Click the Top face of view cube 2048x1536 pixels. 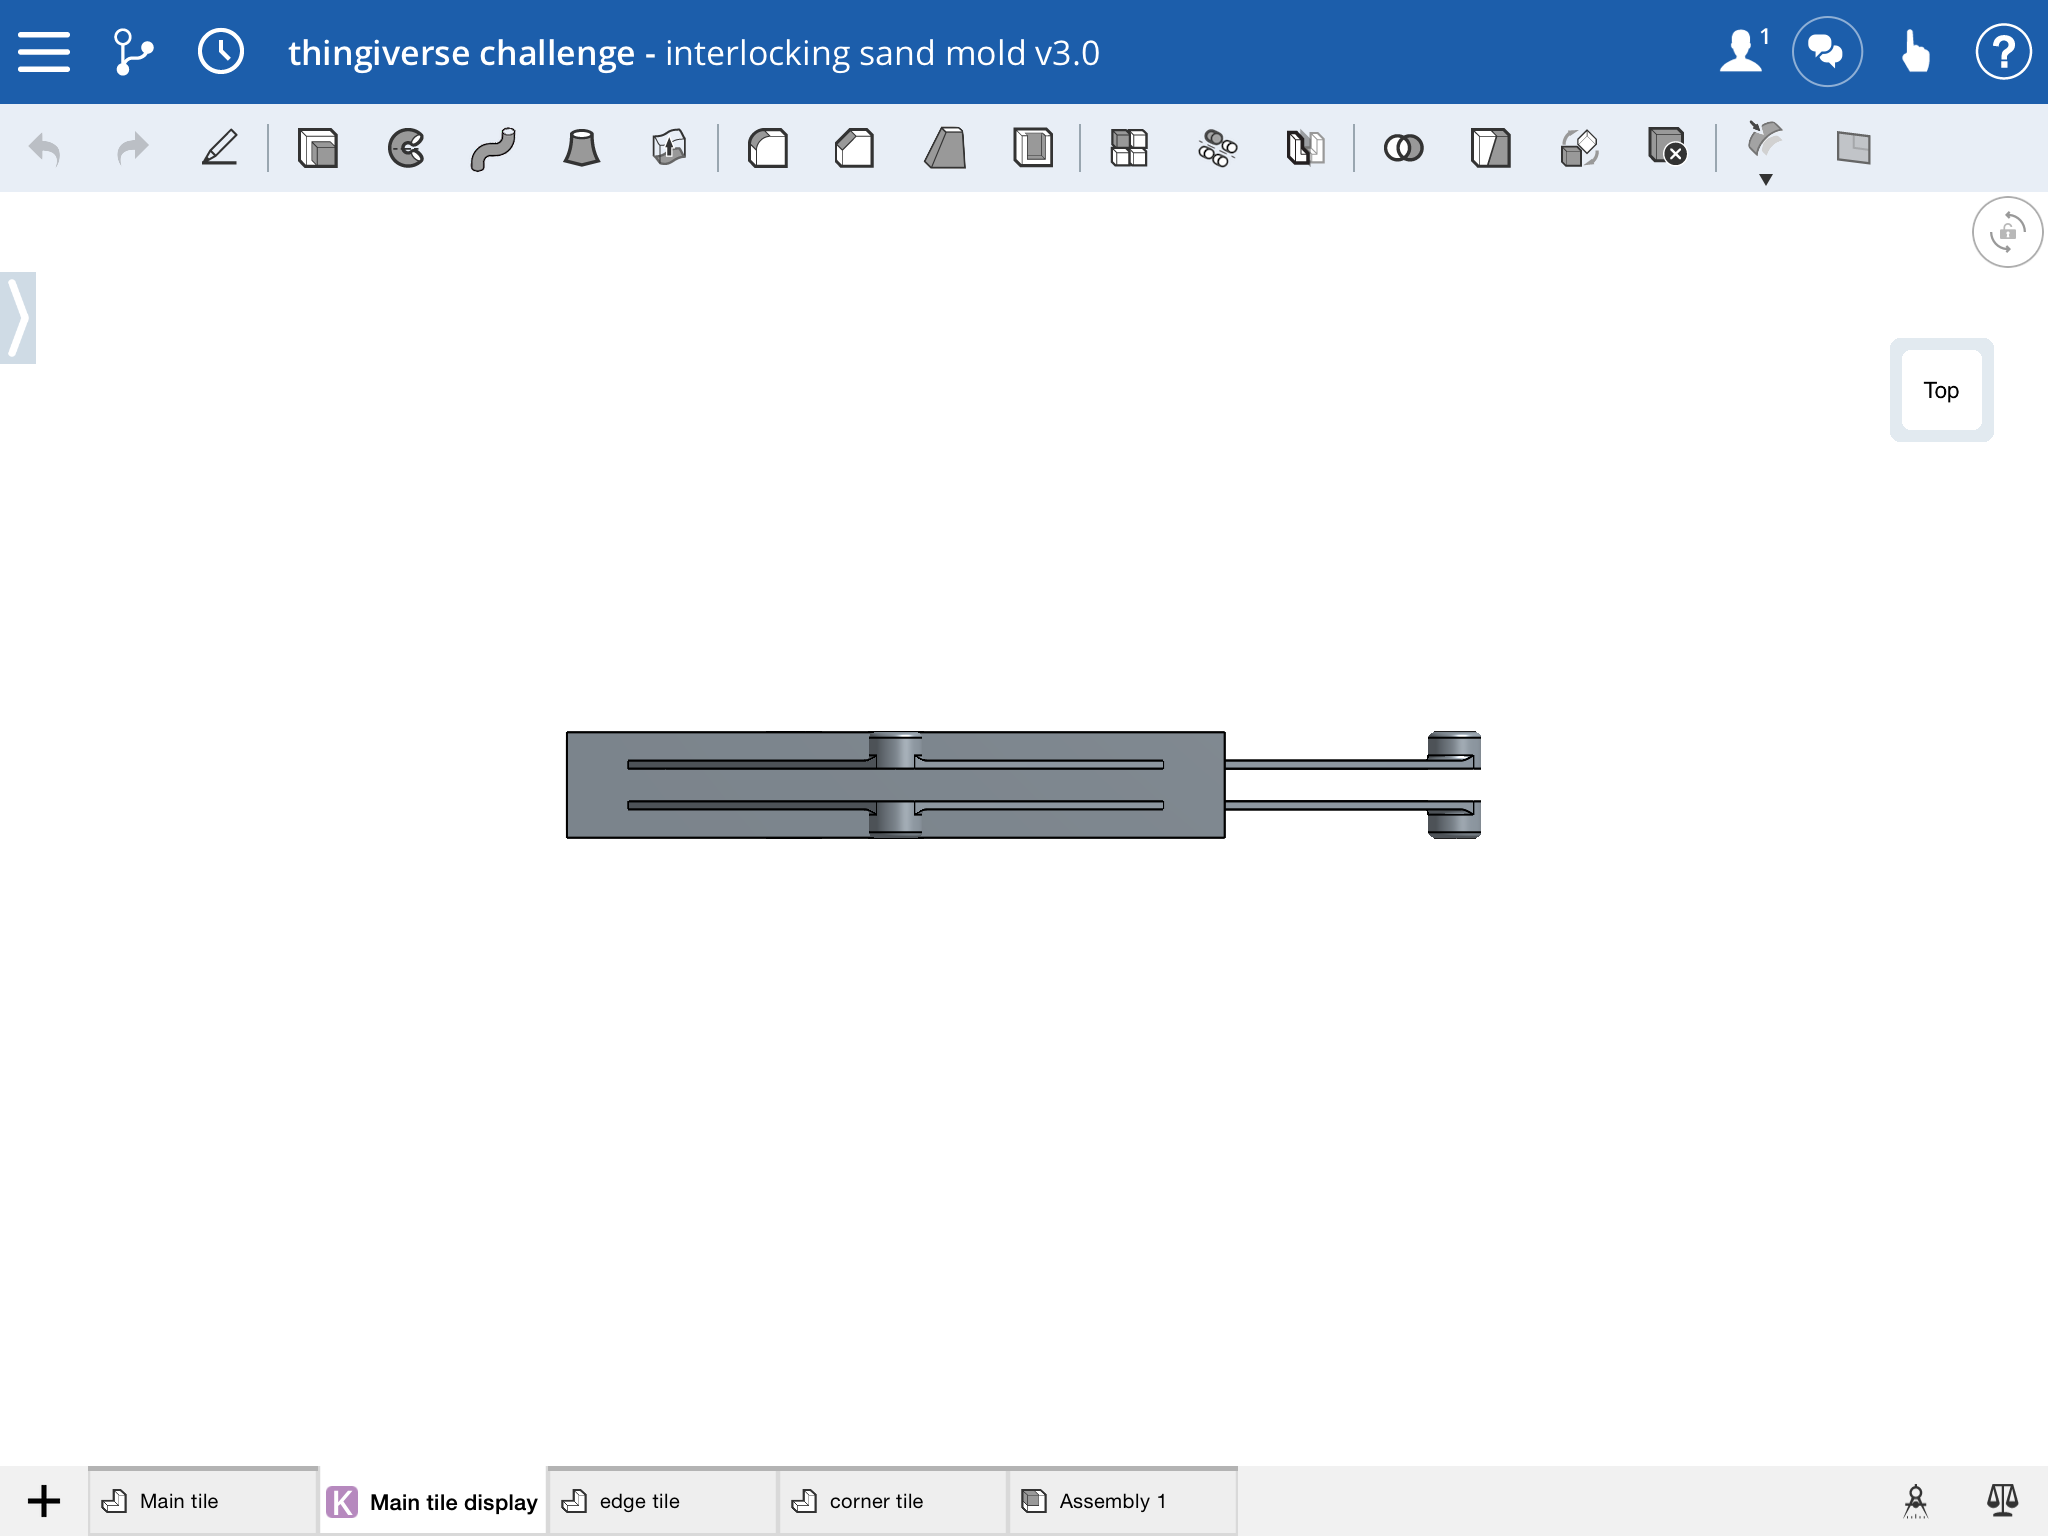coord(1941,390)
